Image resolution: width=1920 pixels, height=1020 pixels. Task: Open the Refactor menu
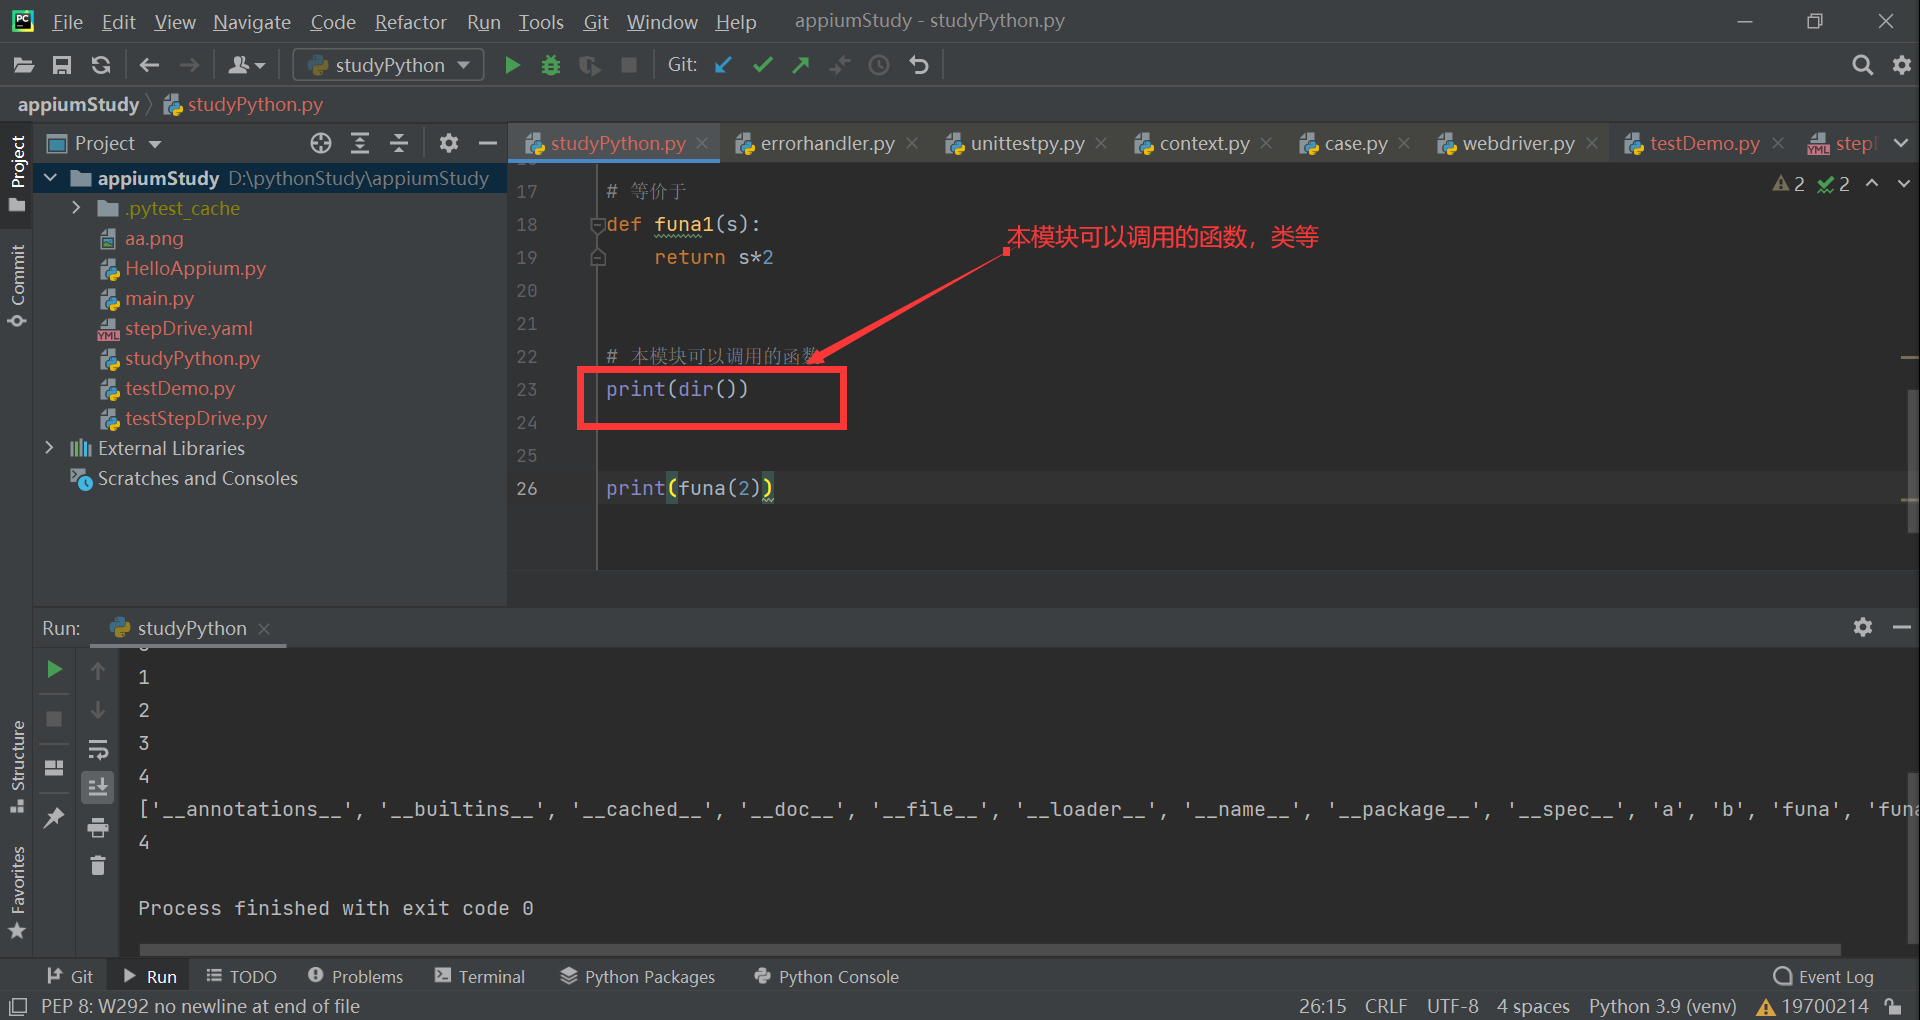[x=410, y=21]
